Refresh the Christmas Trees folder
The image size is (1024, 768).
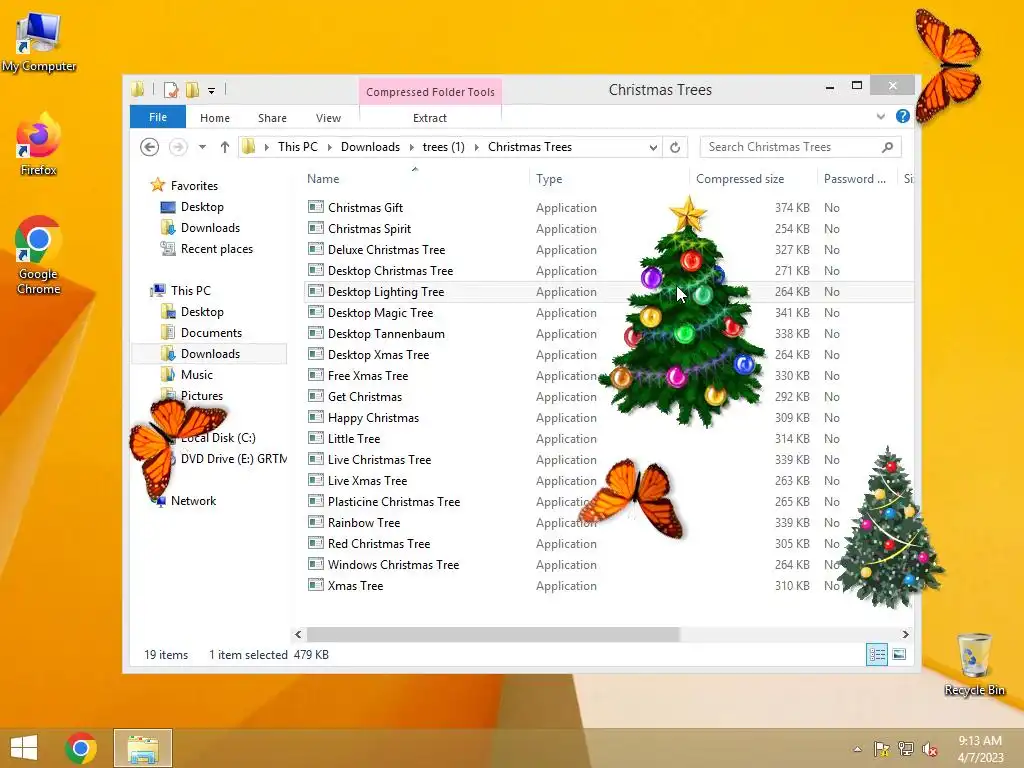pyautogui.click(x=675, y=147)
